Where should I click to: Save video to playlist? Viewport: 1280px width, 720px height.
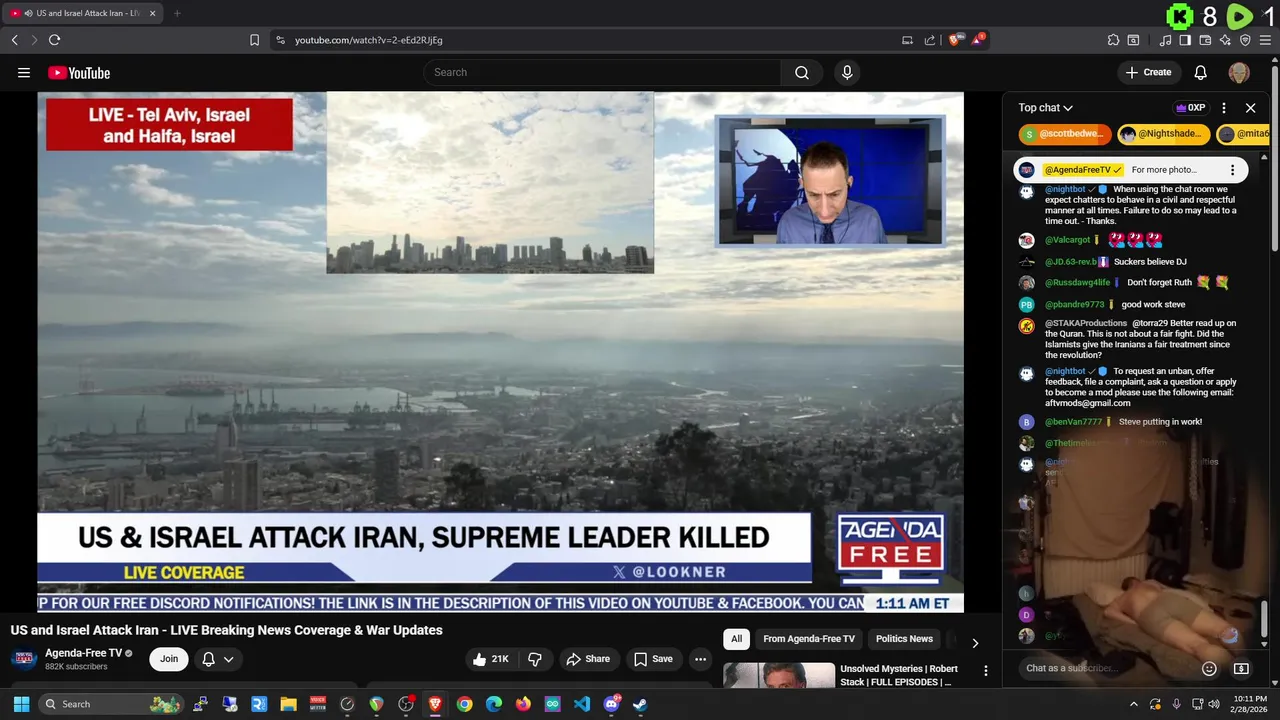[x=653, y=659]
